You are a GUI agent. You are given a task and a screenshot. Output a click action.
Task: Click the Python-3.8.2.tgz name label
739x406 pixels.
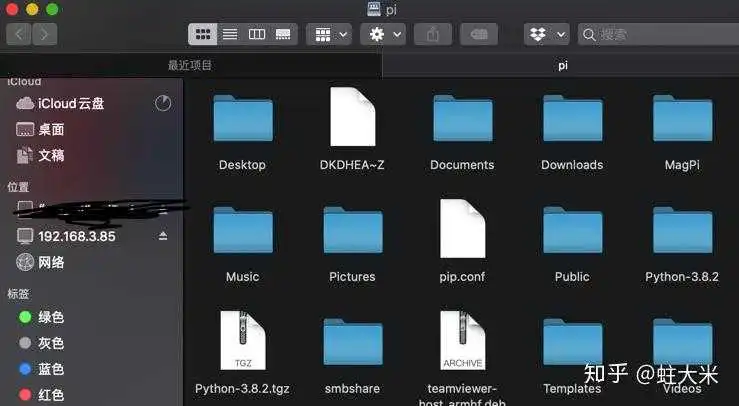tap(242, 389)
